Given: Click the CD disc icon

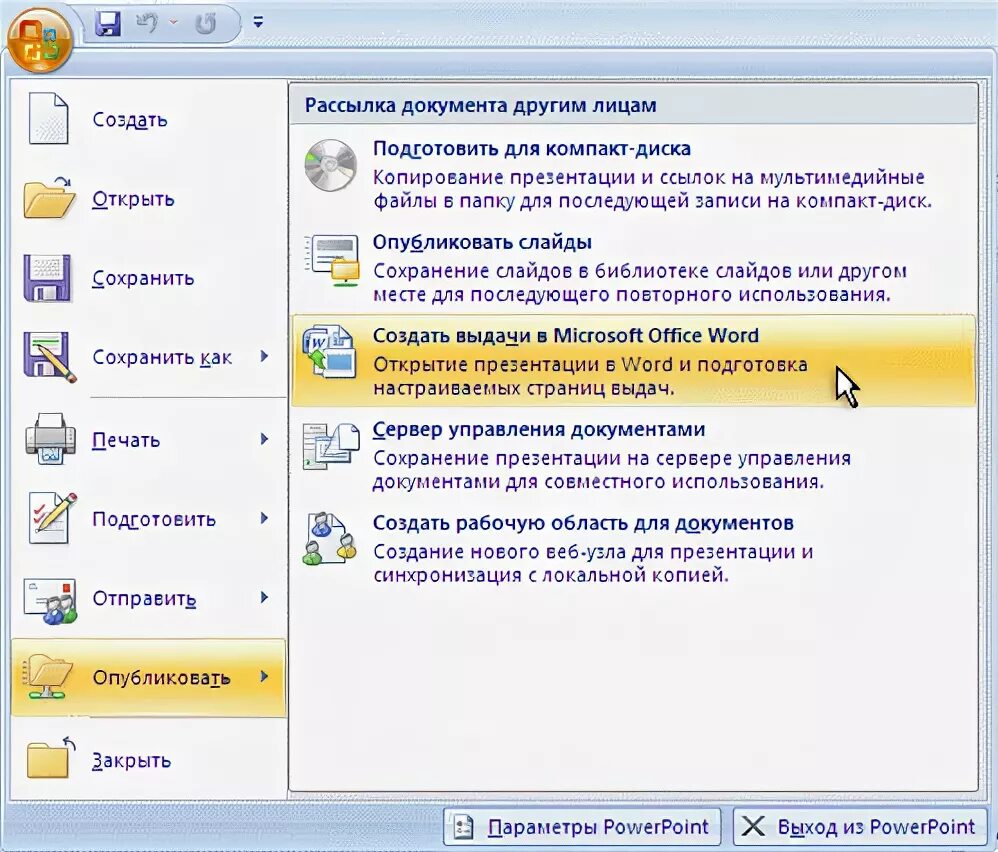Looking at the screenshot, I should 330,165.
